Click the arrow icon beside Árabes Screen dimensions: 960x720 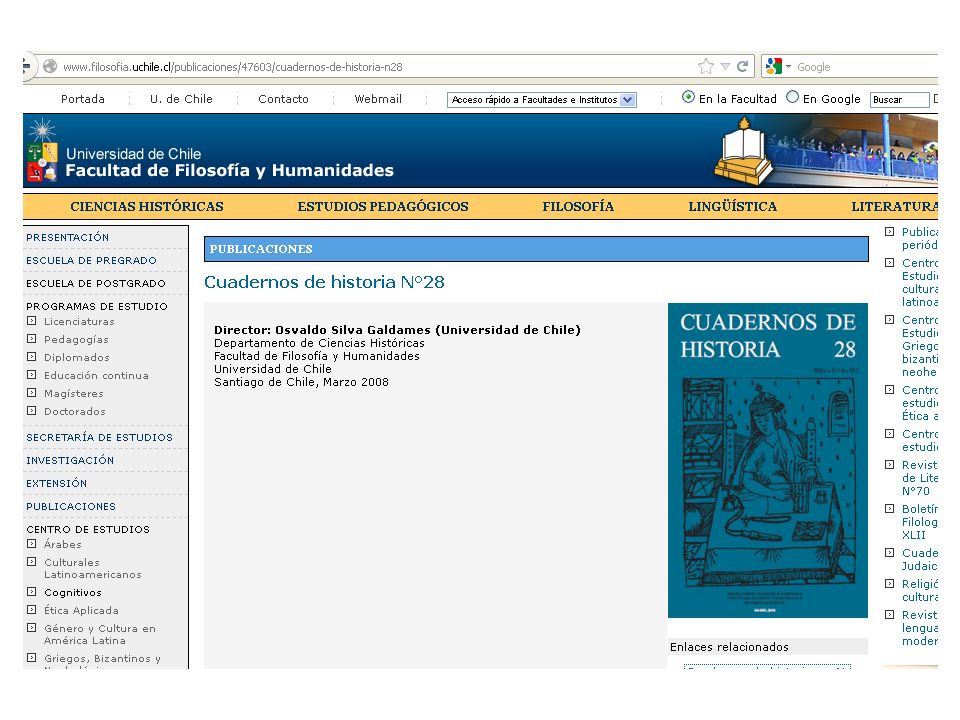pyautogui.click(x=32, y=543)
